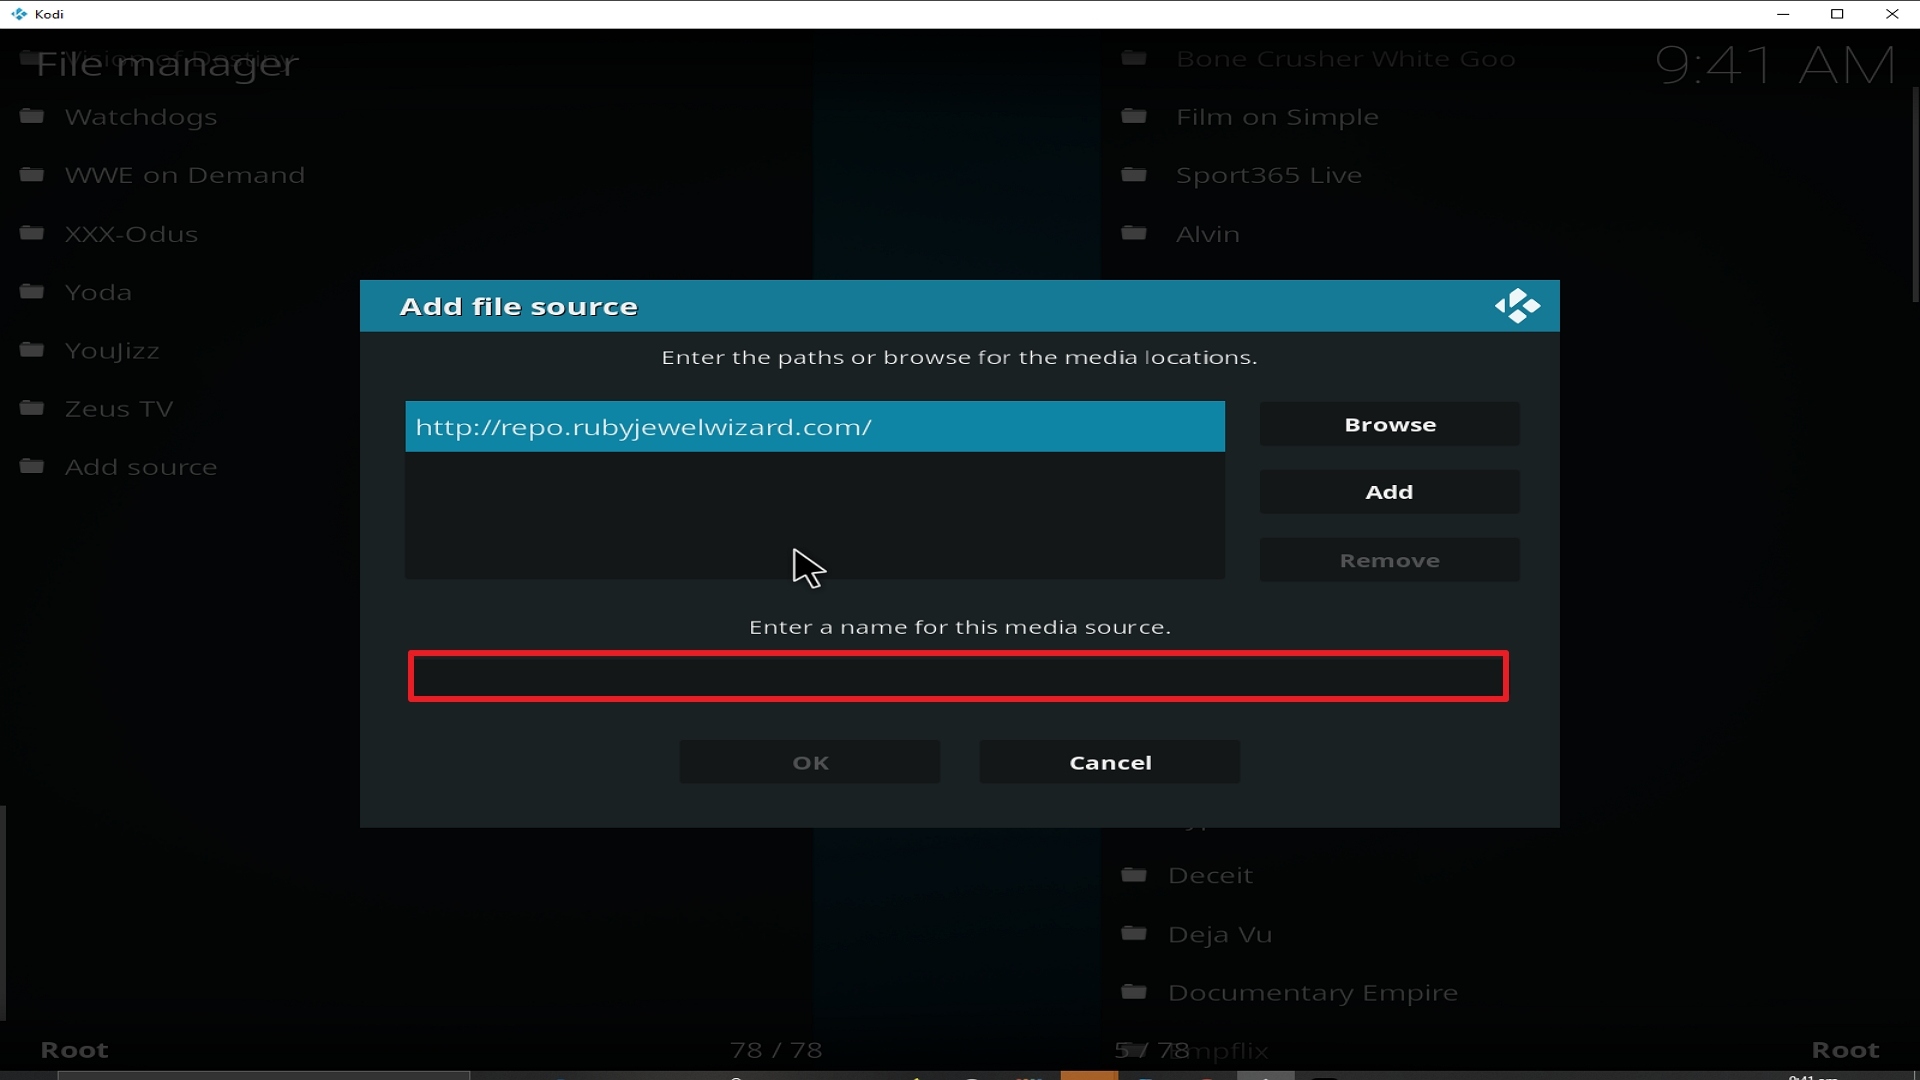
Task: Click the Remove button
Action: point(1389,560)
